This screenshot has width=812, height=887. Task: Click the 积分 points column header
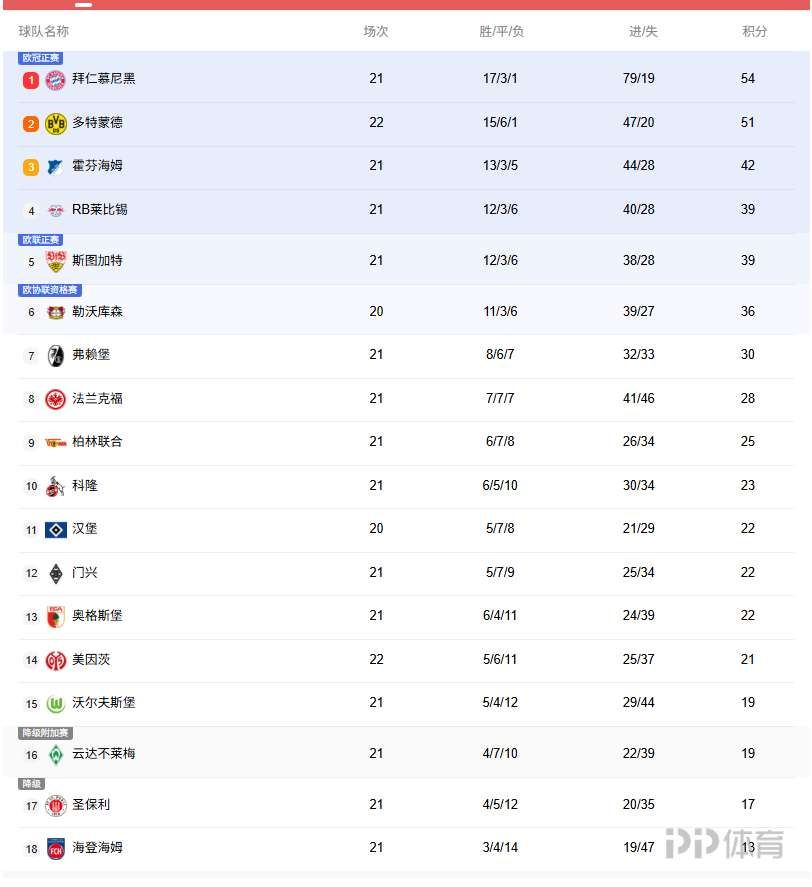pos(755,31)
